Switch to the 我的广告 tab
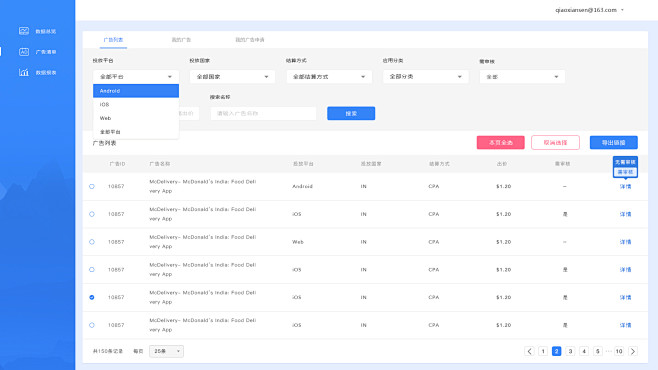658x370 pixels. (x=181, y=40)
